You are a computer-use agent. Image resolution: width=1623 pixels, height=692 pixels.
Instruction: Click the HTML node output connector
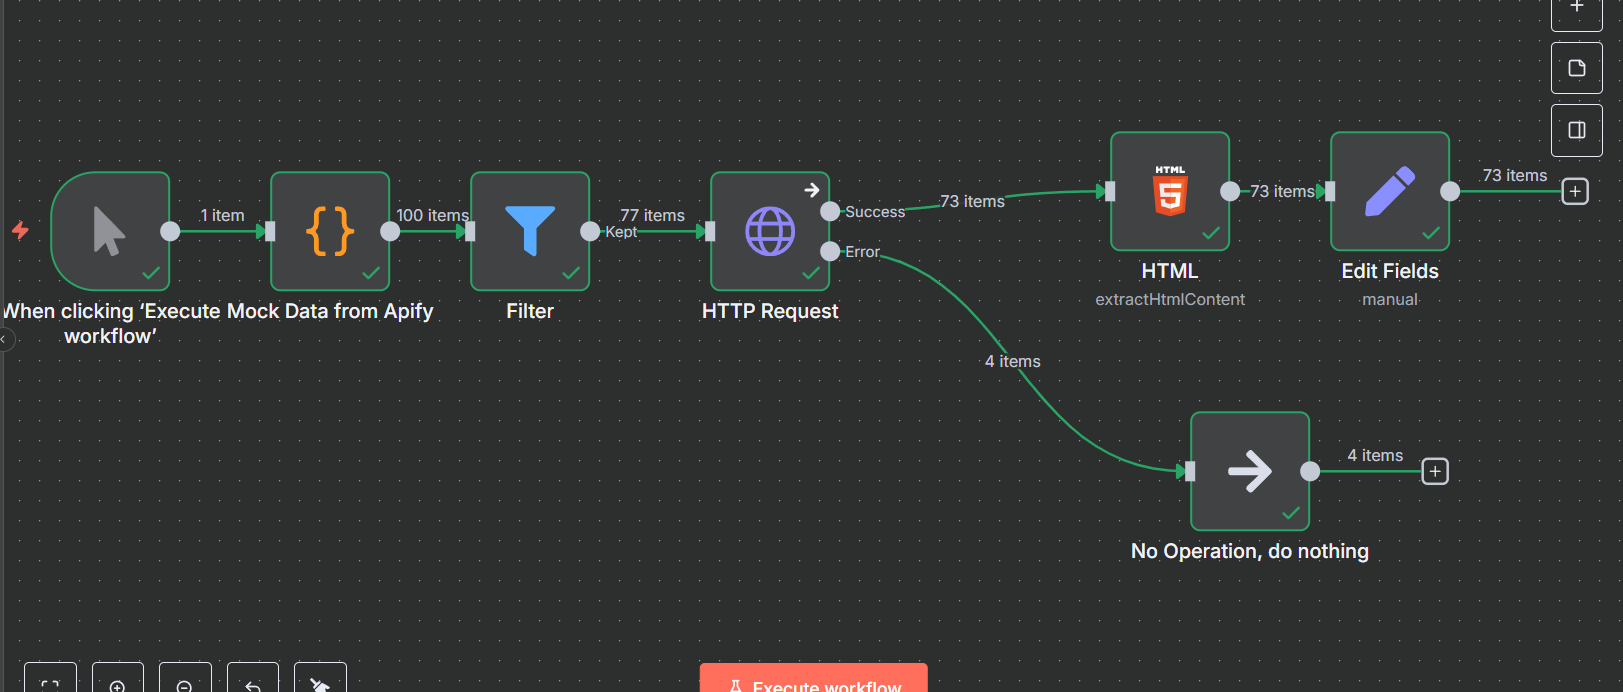tap(1230, 191)
